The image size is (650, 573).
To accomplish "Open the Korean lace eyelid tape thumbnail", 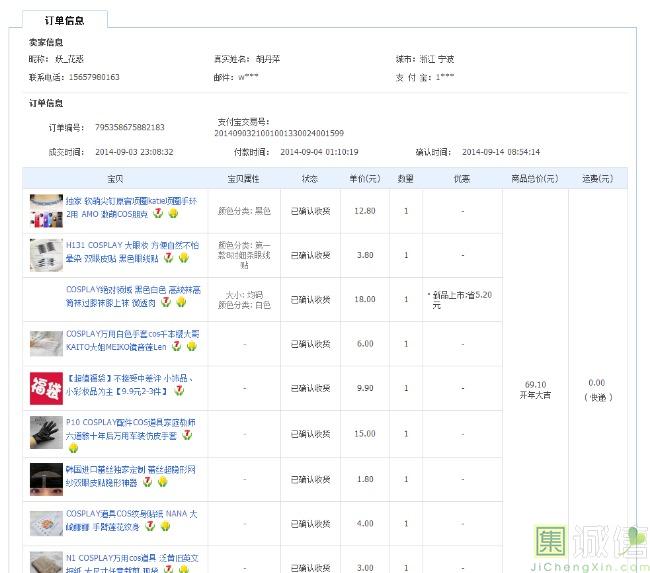I will tap(46, 476).
